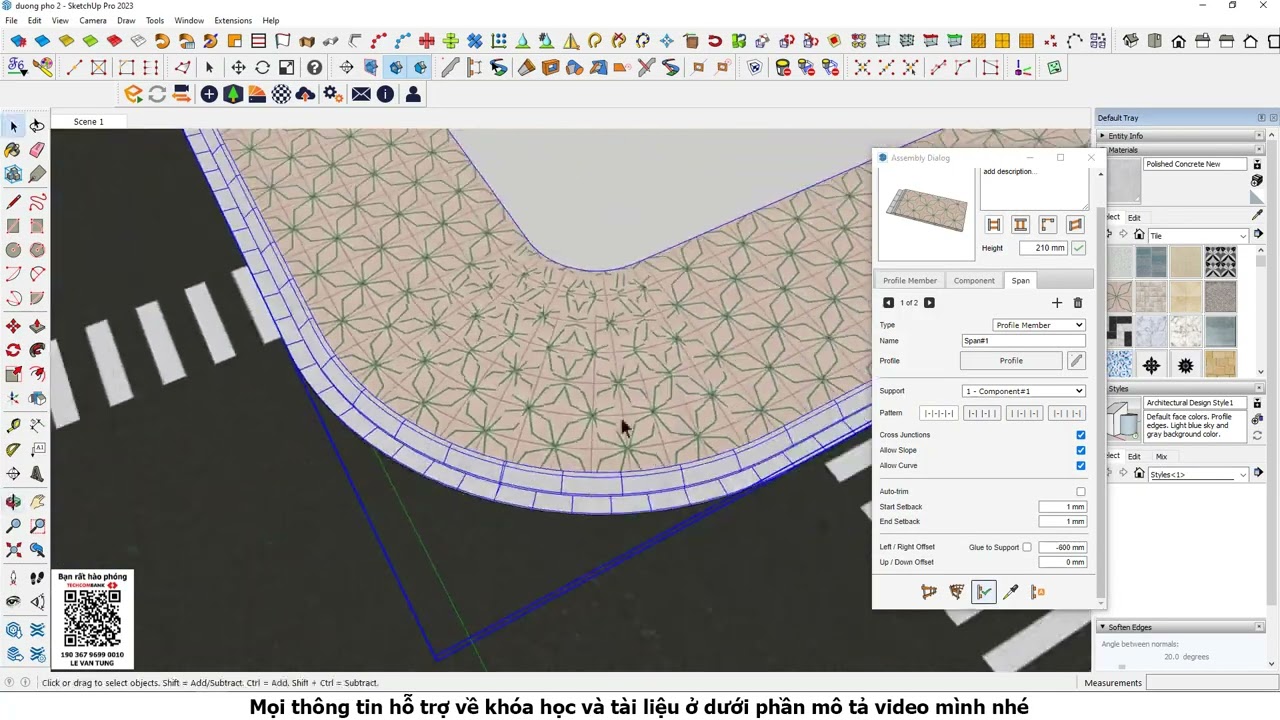Open the cloud upload toolbar icon
Viewport: 1280px width, 720px height.
click(x=306, y=94)
